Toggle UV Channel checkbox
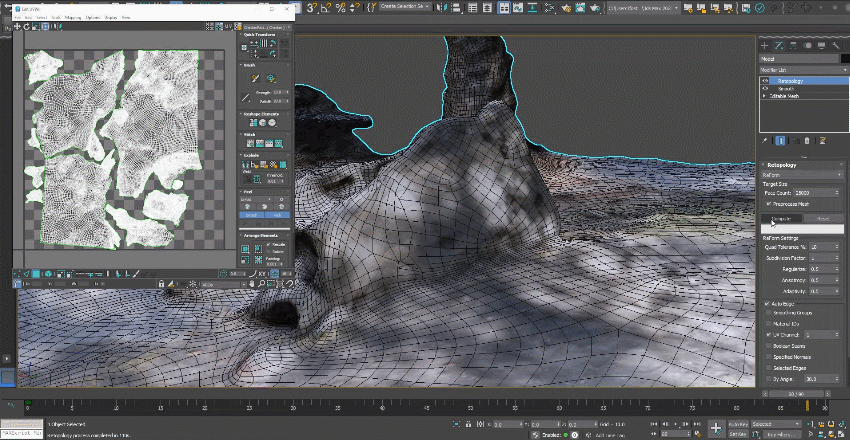The height and width of the screenshot is (440, 850). pos(769,335)
